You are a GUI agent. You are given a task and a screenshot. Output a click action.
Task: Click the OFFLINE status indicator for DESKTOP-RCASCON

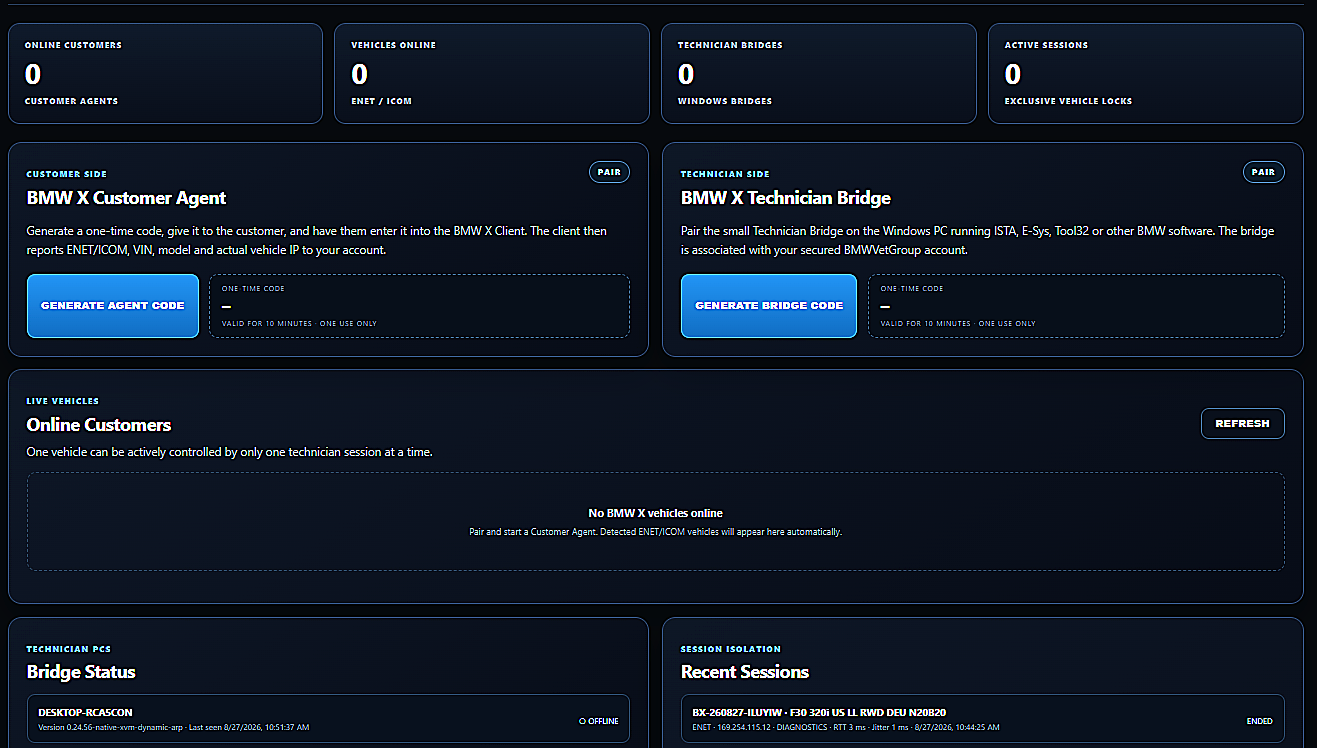click(x=599, y=721)
